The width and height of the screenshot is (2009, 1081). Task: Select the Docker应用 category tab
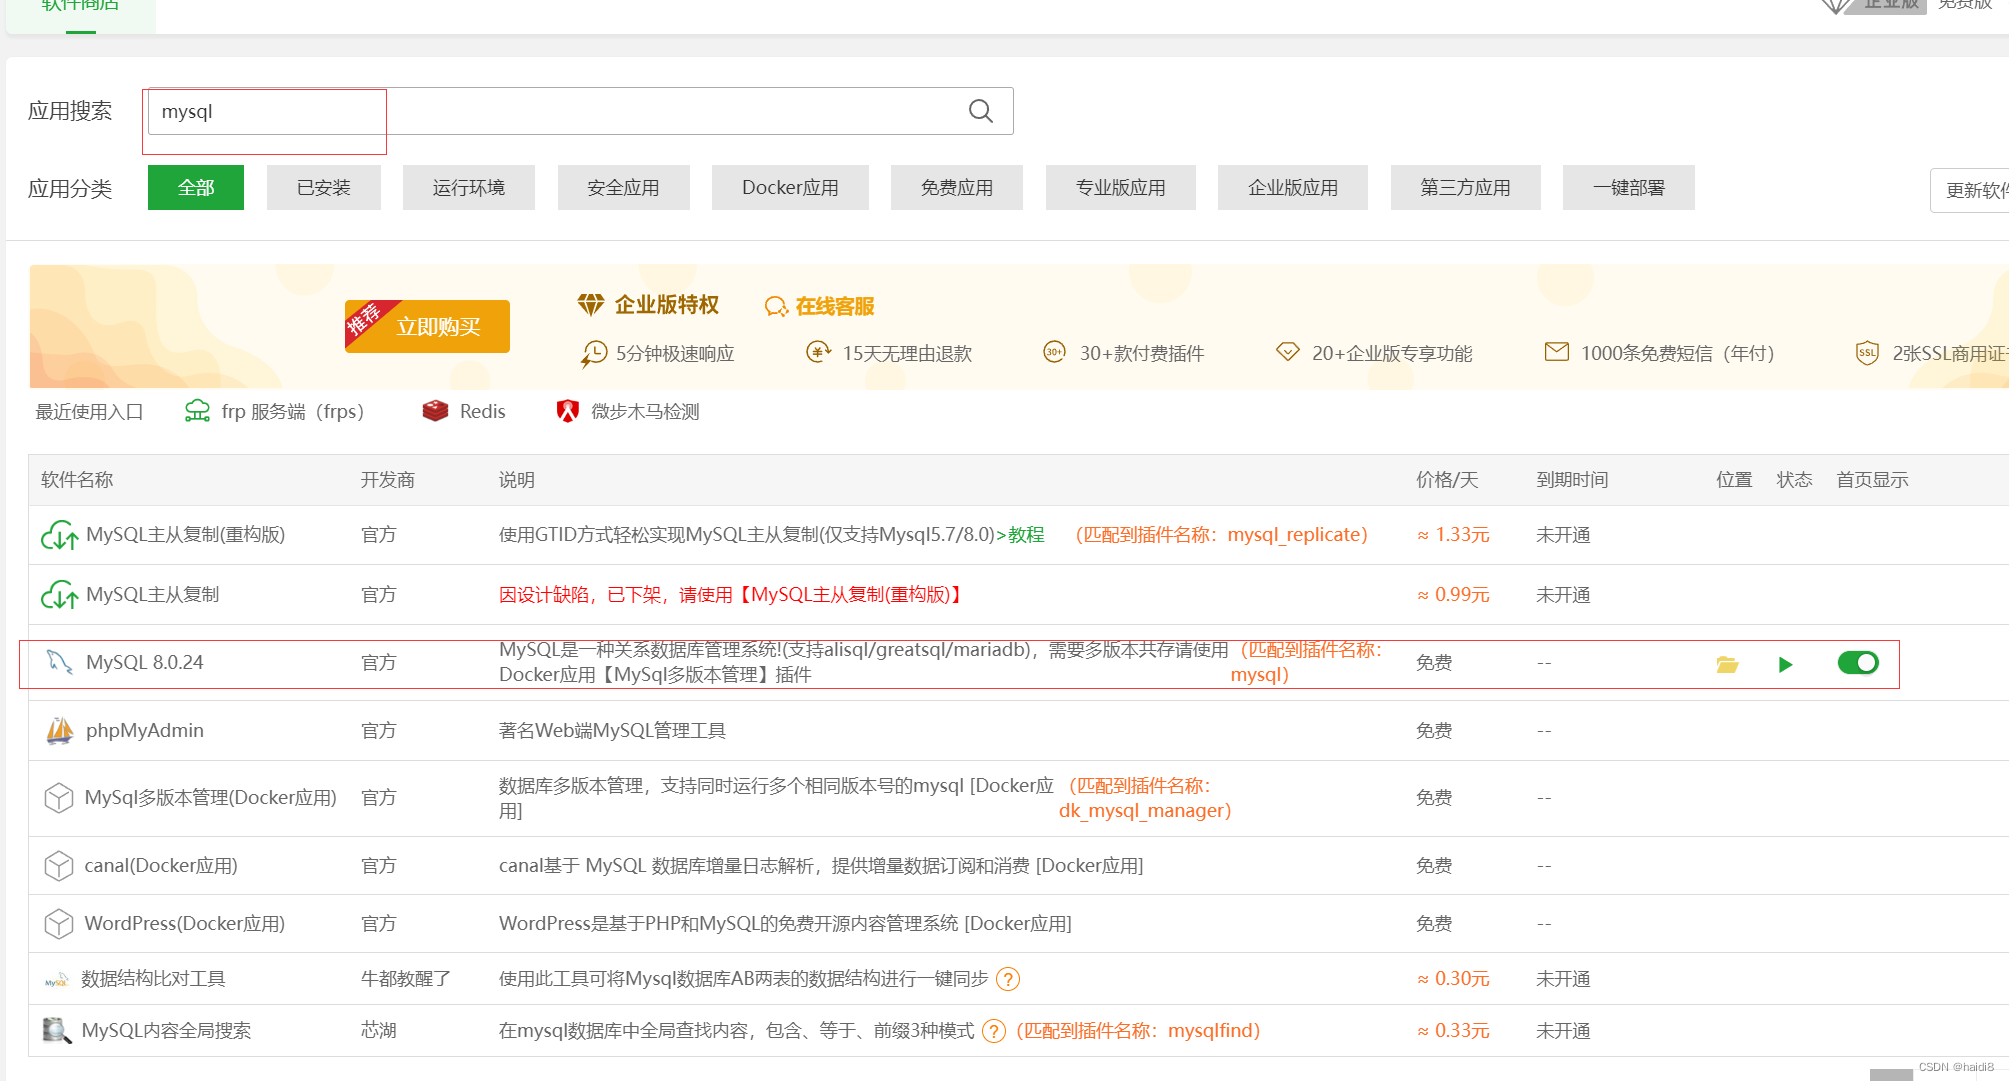790,188
